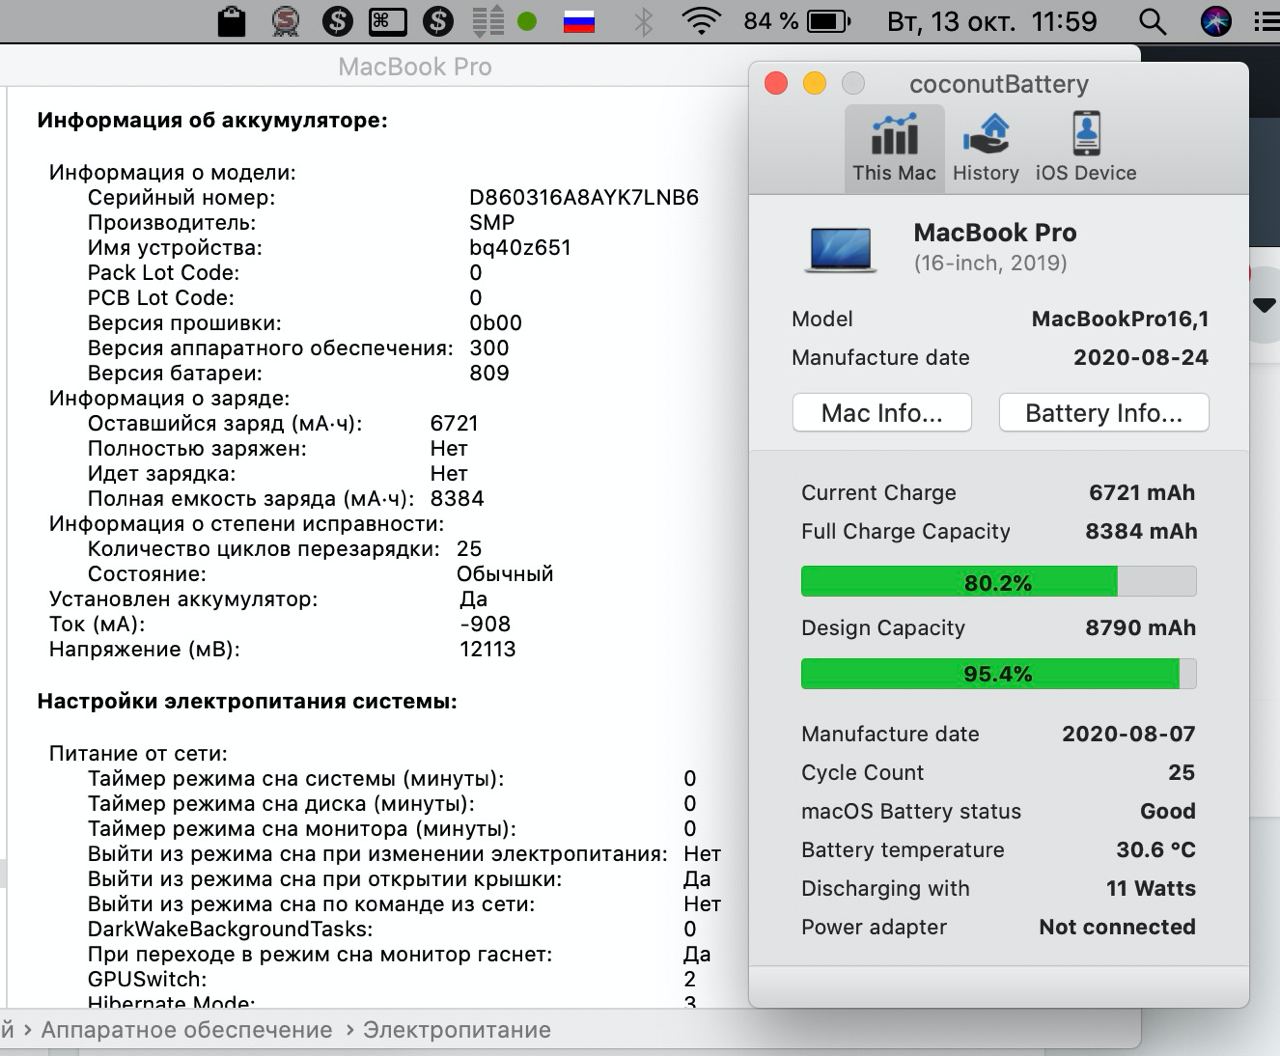
Task: Click the MacBook Pro laptop image in coconutBattery
Action: pyautogui.click(x=841, y=249)
